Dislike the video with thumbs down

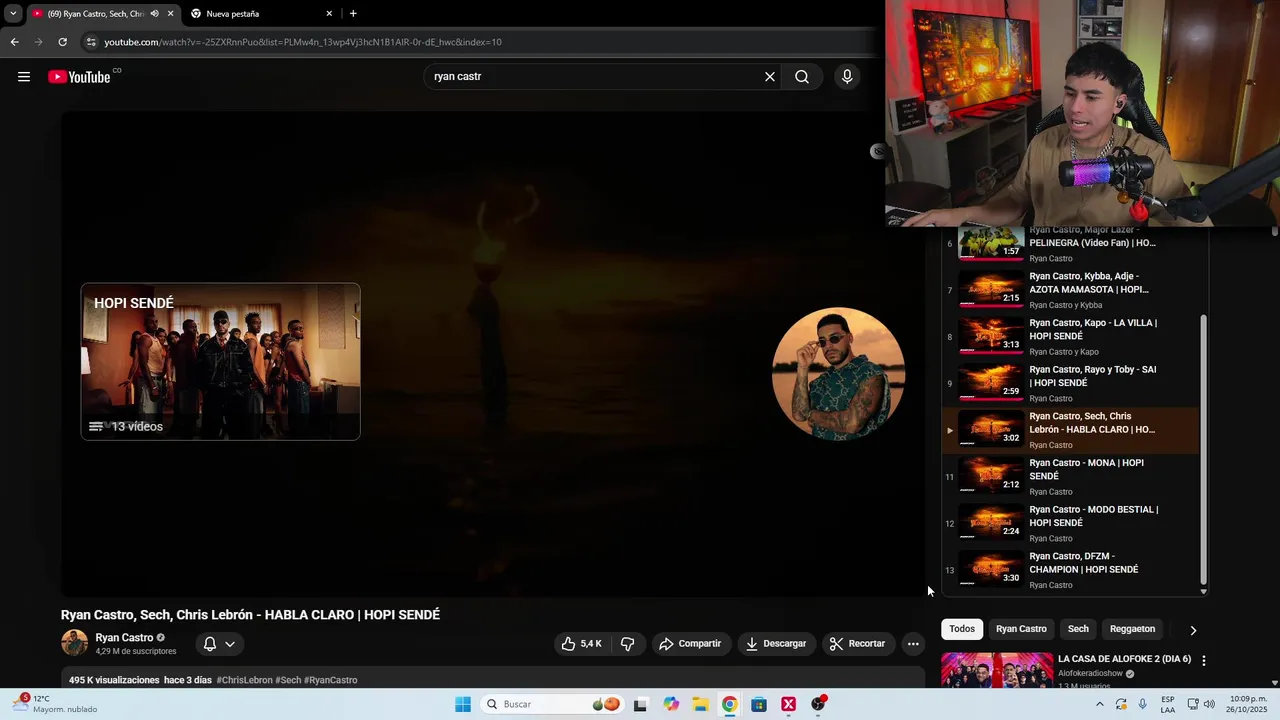tap(627, 644)
